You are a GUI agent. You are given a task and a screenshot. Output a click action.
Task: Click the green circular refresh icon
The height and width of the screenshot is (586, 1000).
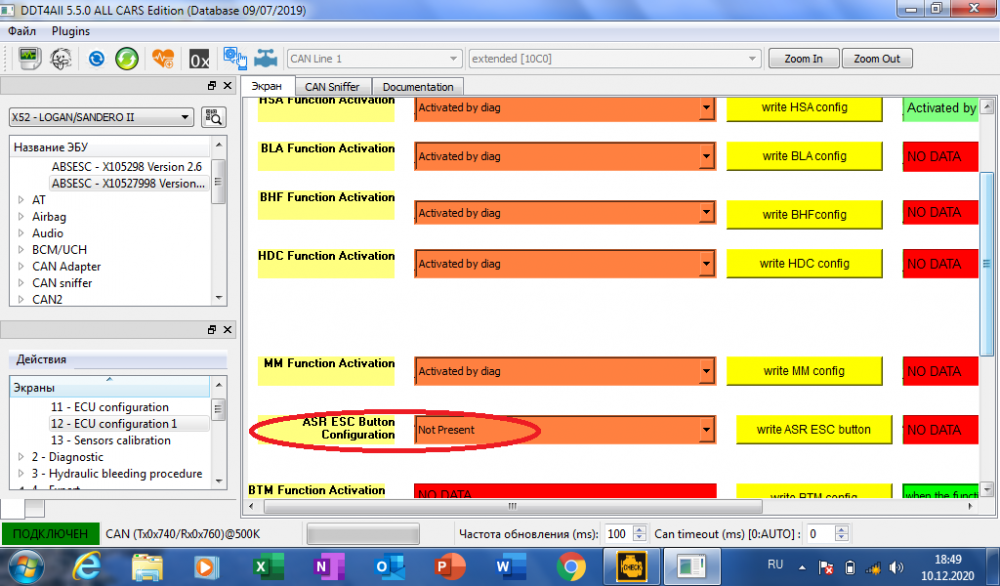pyautogui.click(x=127, y=59)
